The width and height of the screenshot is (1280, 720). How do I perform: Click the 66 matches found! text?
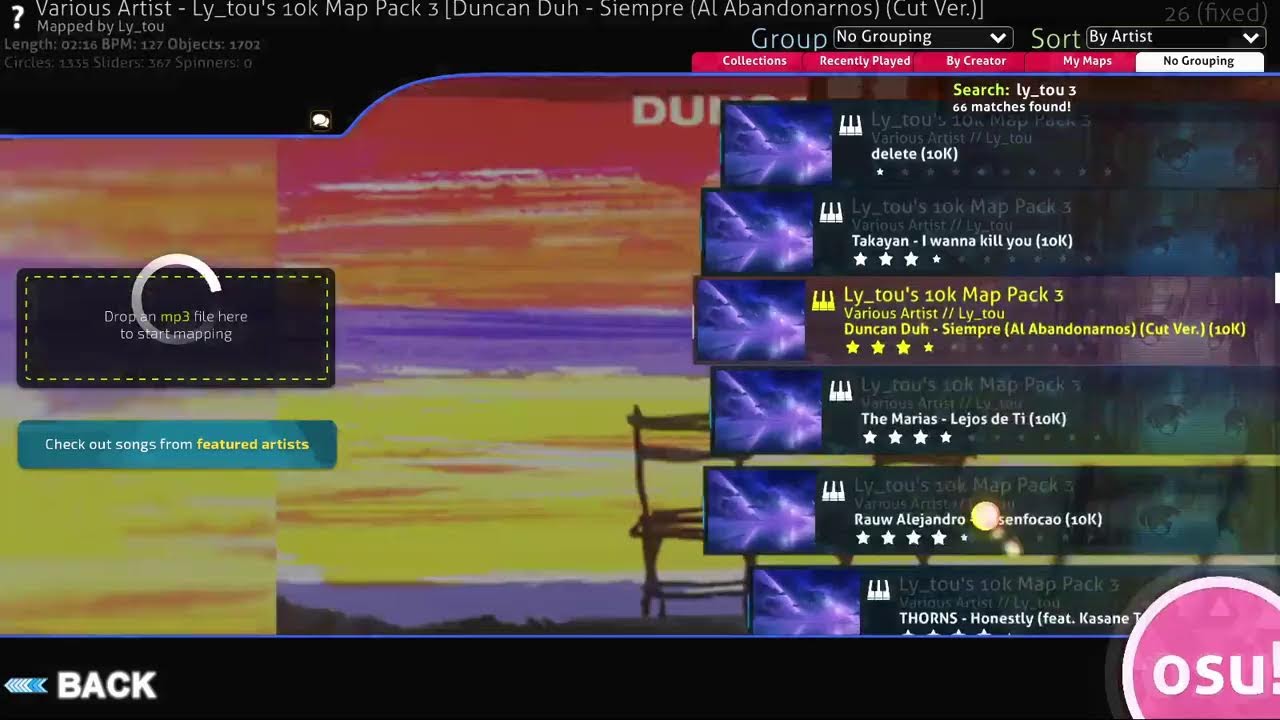click(1012, 106)
